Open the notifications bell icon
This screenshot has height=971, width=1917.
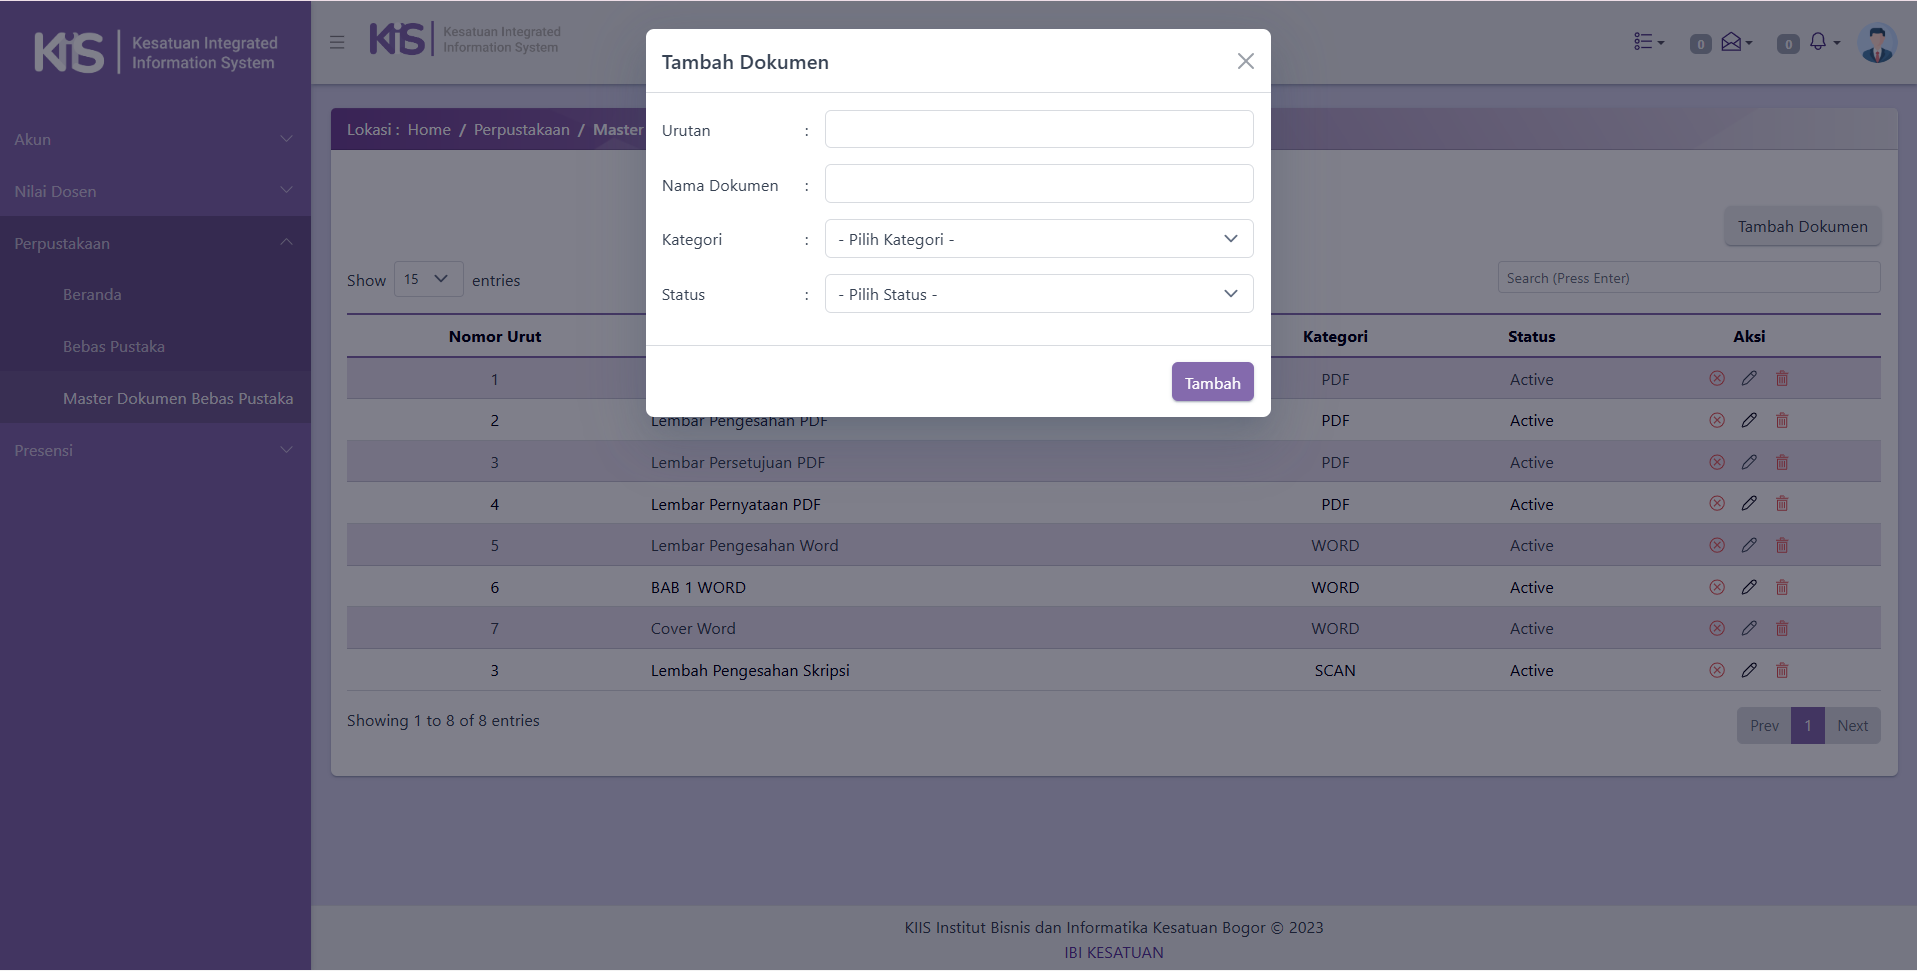1820,42
